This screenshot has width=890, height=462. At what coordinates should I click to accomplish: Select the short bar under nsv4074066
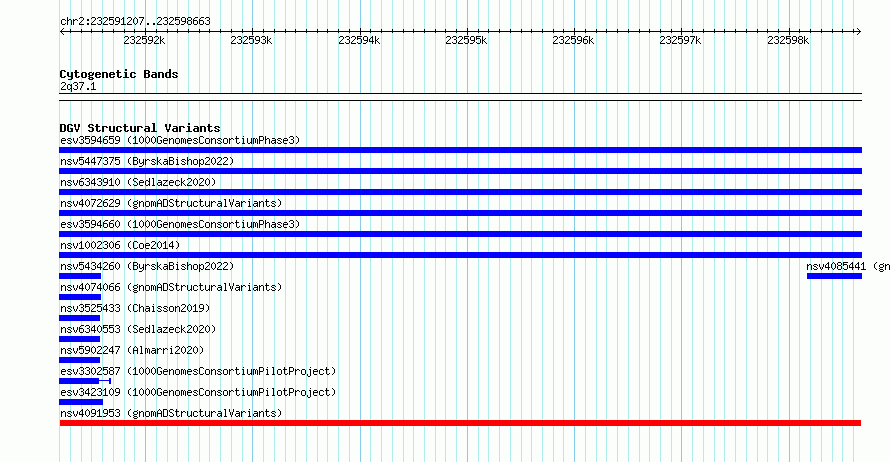point(80,297)
